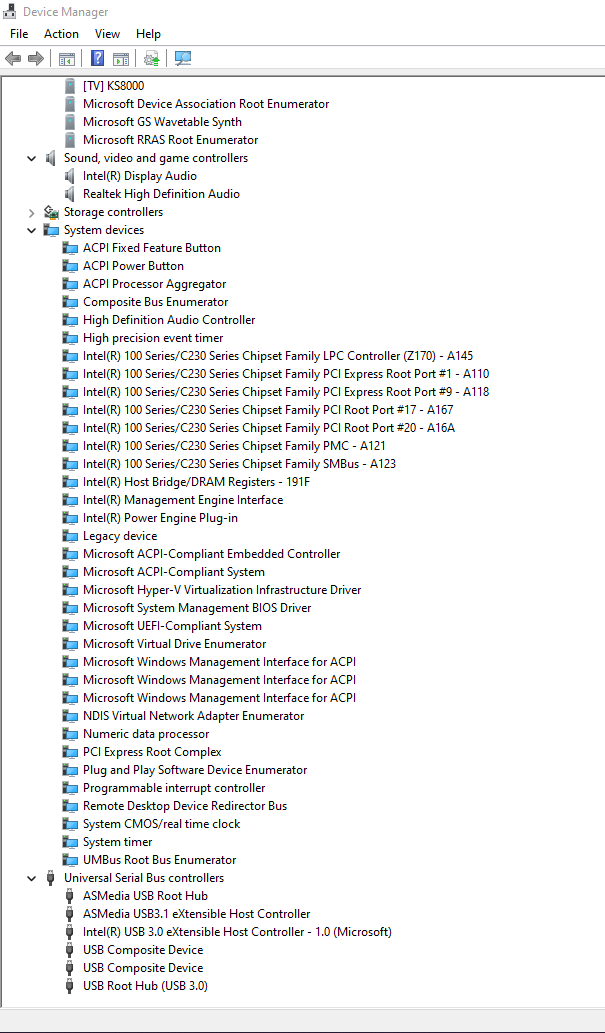Open the View menu
The width and height of the screenshot is (605, 1033).
(107, 34)
